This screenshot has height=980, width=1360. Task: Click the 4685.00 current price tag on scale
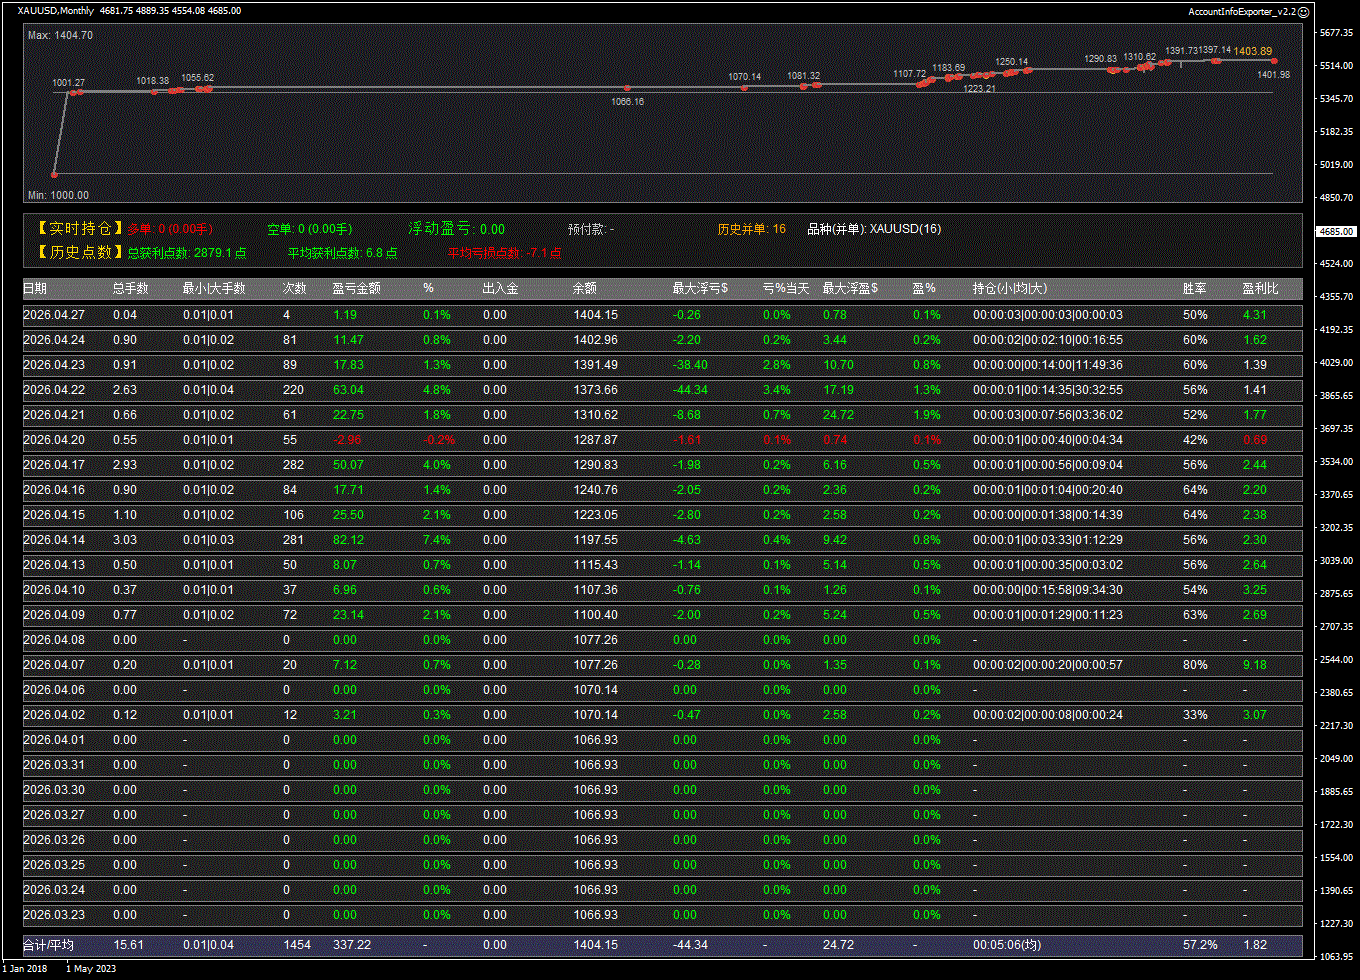tap(1336, 231)
